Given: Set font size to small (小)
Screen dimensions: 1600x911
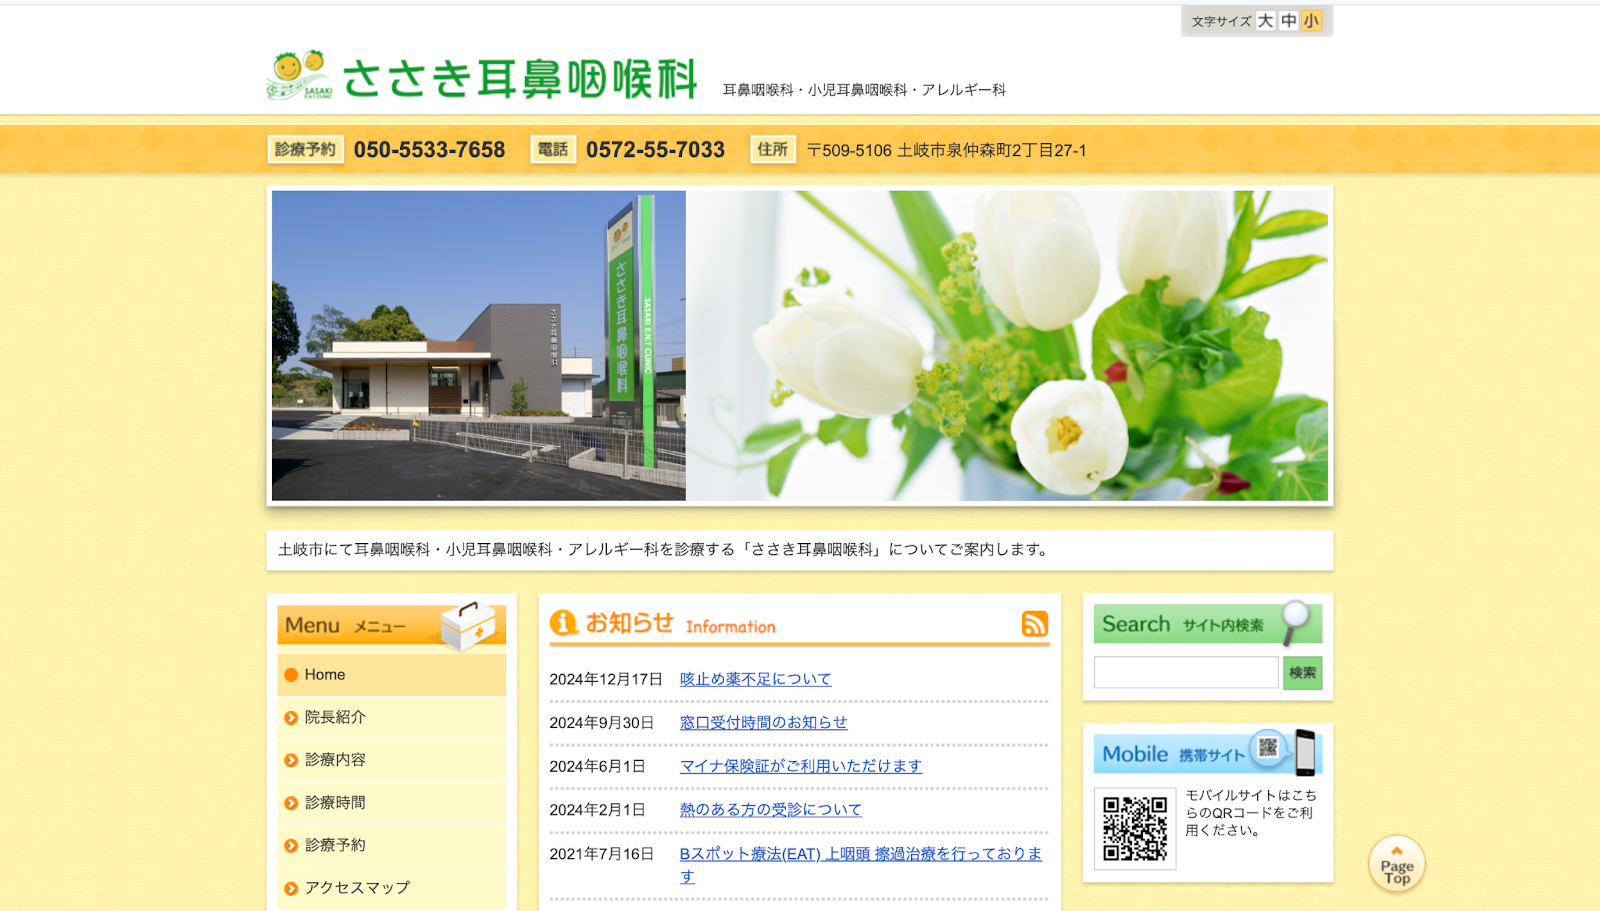Looking at the screenshot, I should pos(1311,21).
